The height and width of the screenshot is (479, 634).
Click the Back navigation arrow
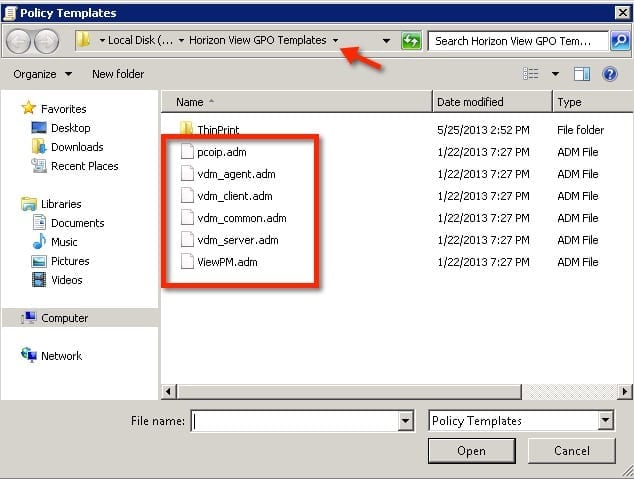(18, 41)
